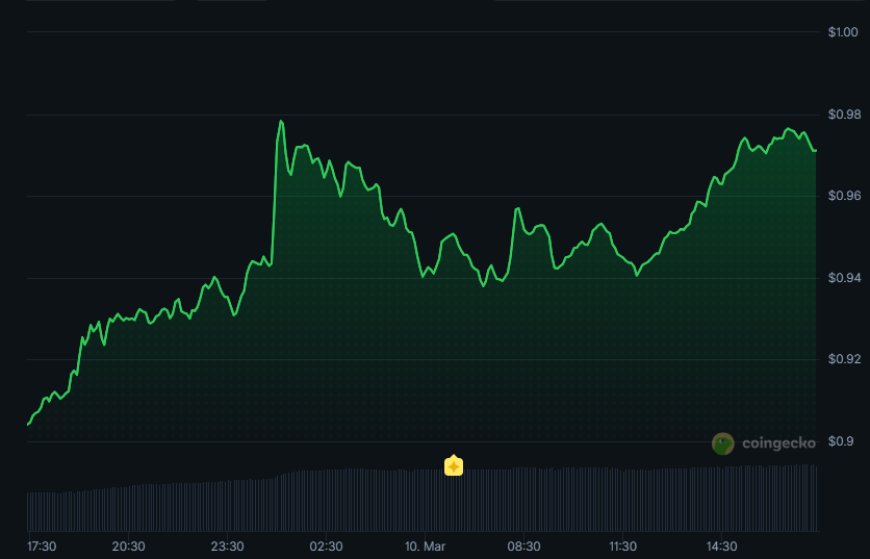870x559 pixels.
Task: Click the $0.9 price axis label
Action: pyautogui.click(x=841, y=441)
